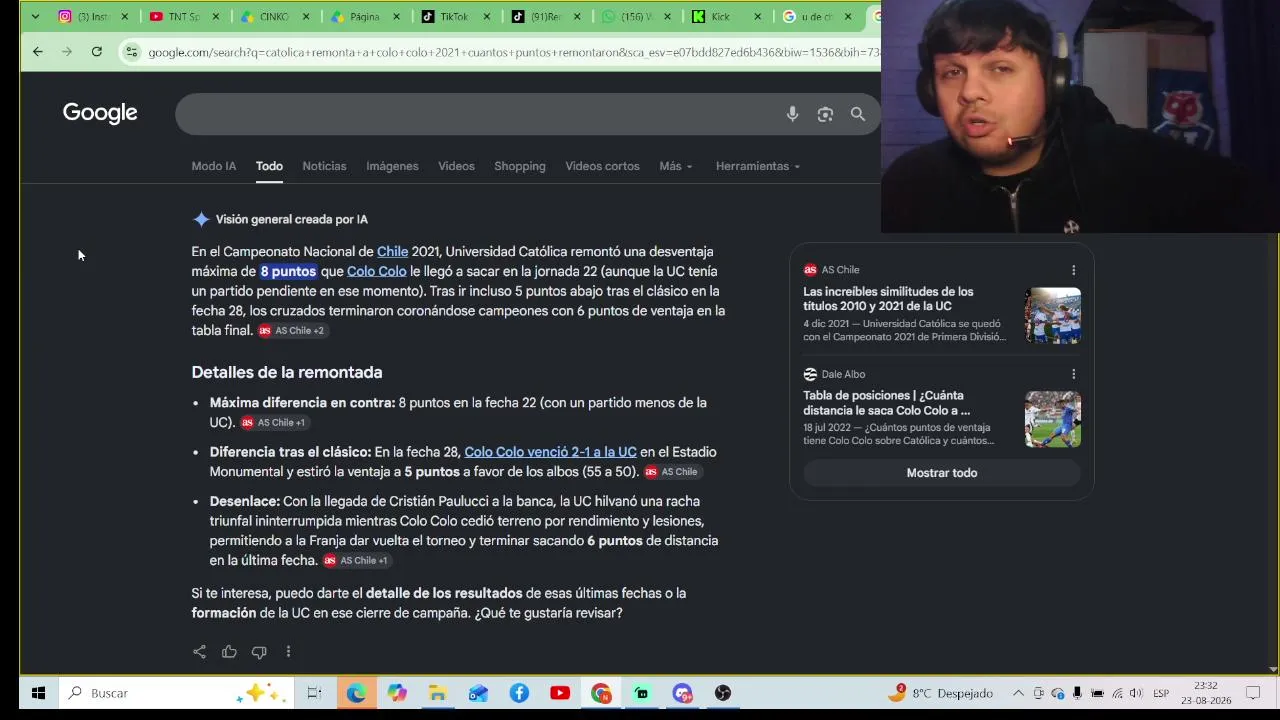
Task: Open YouTube from the taskbar
Action: tap(560, 693)
